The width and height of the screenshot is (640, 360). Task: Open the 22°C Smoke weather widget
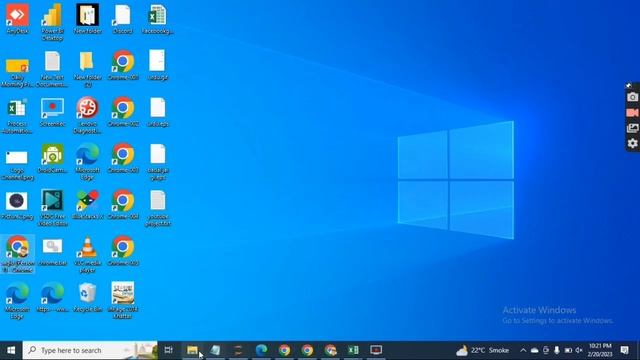coord(482,350)
